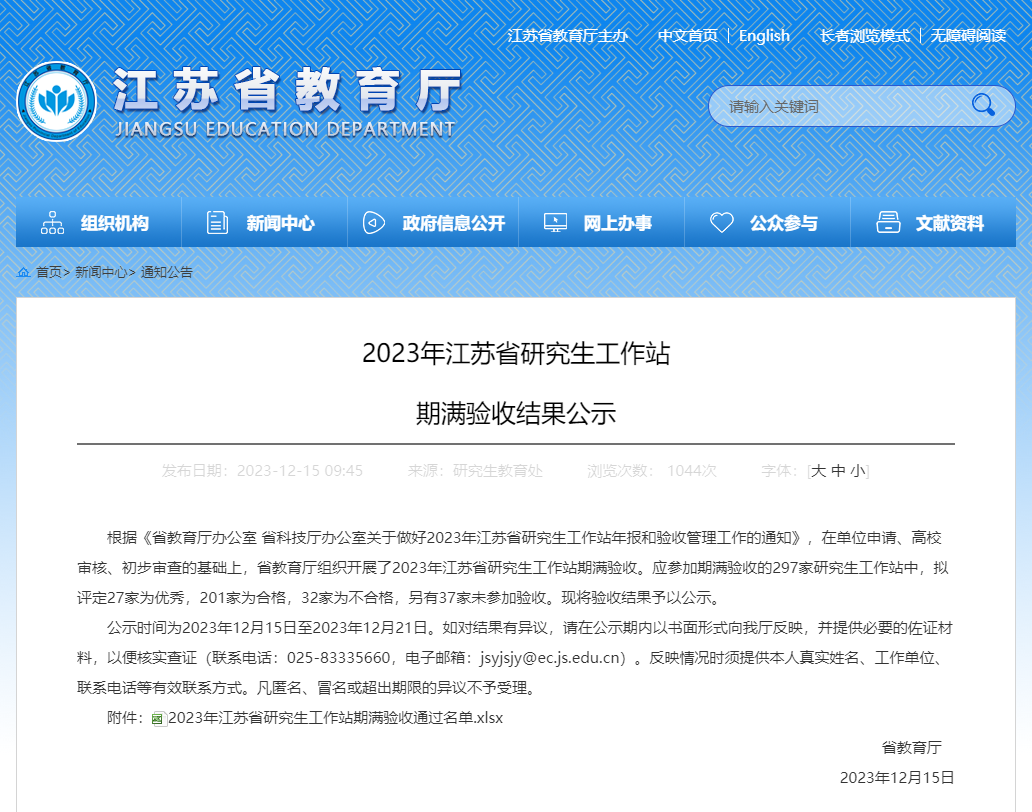Click the Jiangsu Education Department logo emblem

point(57,102)
